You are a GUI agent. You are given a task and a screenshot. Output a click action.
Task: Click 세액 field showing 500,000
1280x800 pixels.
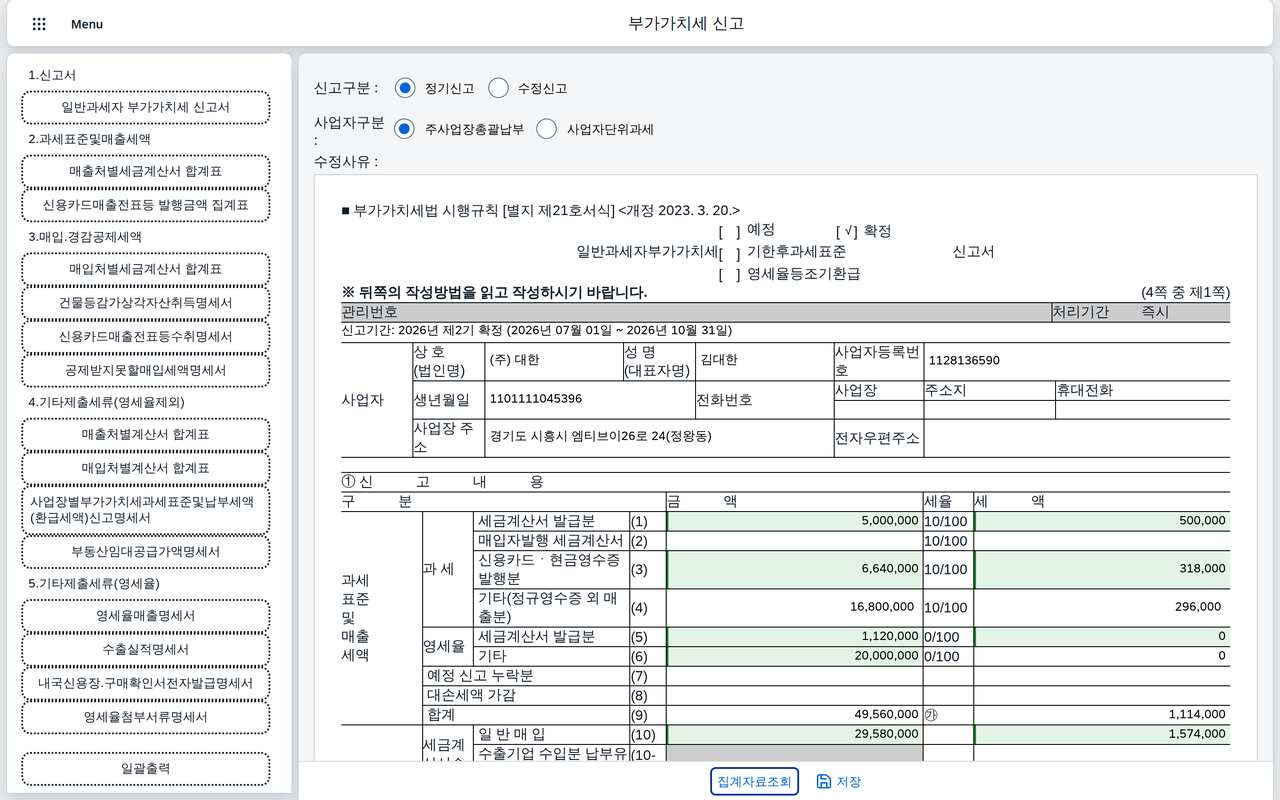click(x=1102, y=521)
